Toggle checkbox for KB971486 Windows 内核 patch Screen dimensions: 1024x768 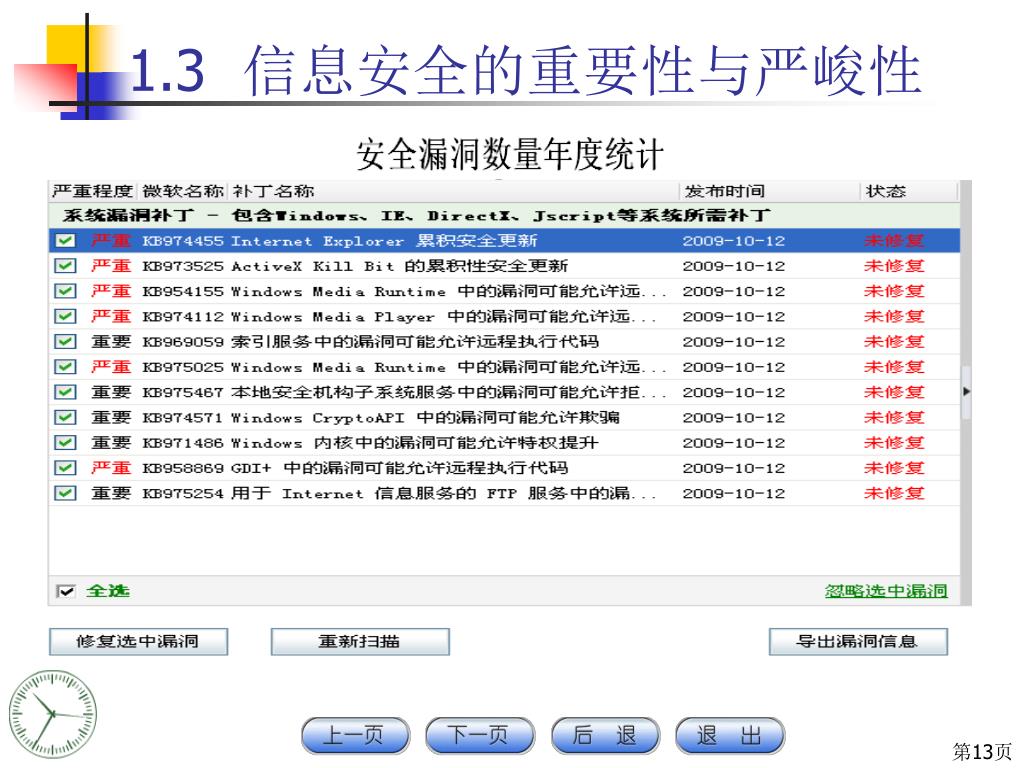click(65, 443)
